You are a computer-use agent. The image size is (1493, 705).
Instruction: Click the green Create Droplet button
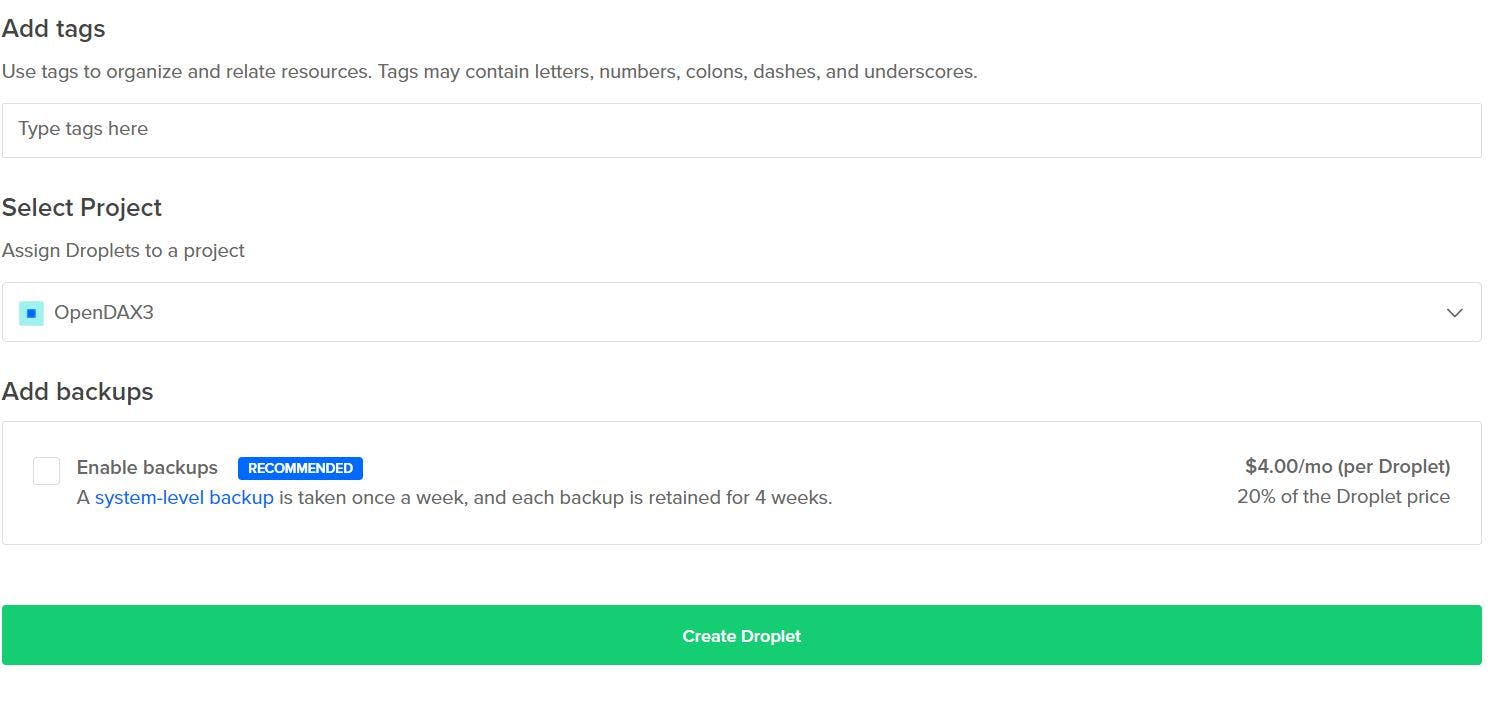pyautogui.click(x=741, y=635)
